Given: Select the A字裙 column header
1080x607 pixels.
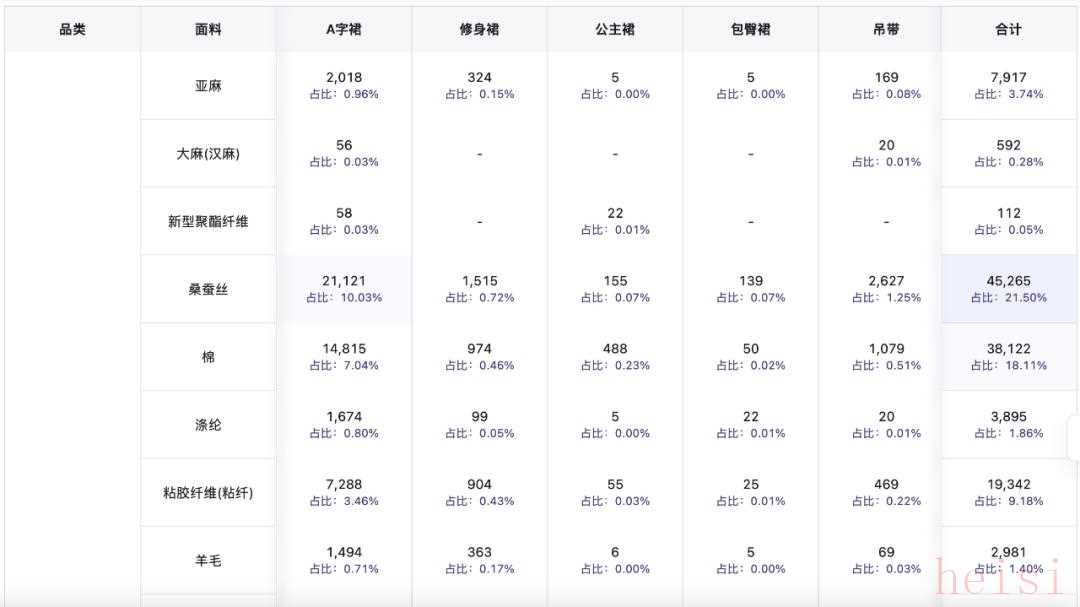Looking at the screenshot, I should click(x=344, y=30).
